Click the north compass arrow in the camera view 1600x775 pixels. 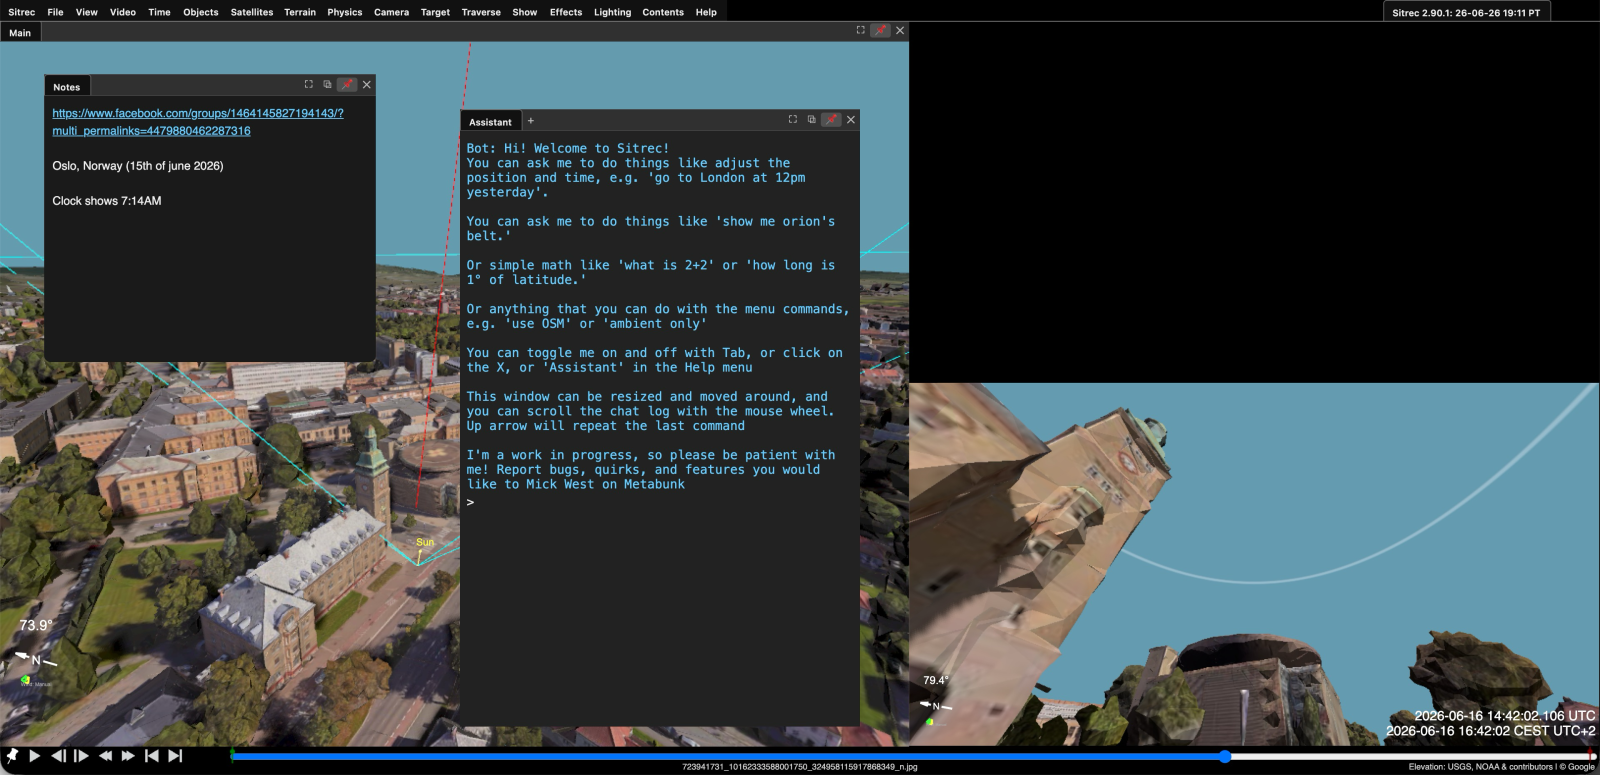(x=936, y=705)
